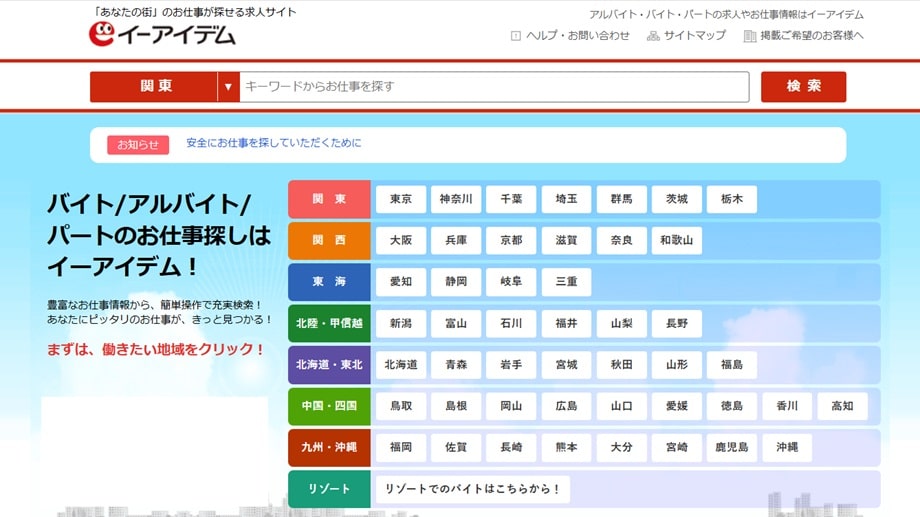Open the サイトマップ link
The width and height of the screenshot is (920, 517).
[695, 36]
